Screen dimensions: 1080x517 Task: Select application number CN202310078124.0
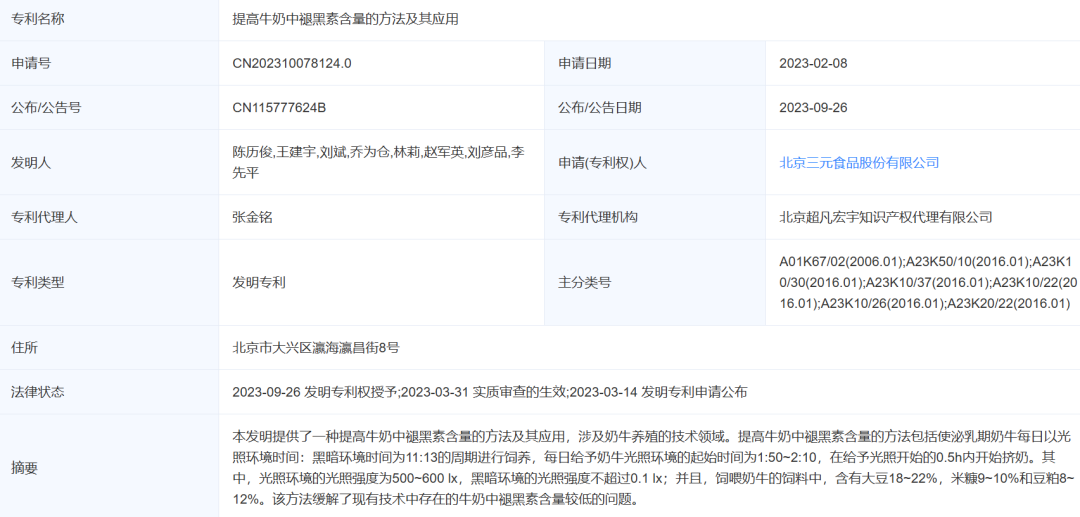click(292, 63)
